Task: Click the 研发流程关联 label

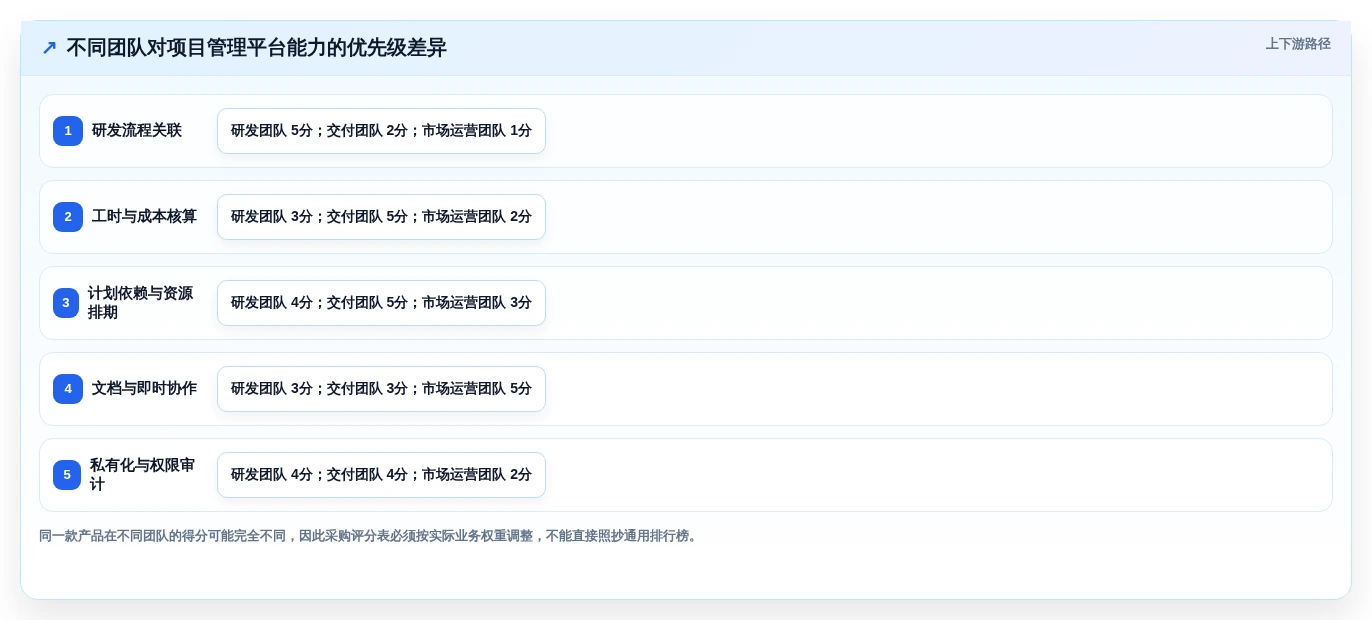Action: [x=137, y=131]
